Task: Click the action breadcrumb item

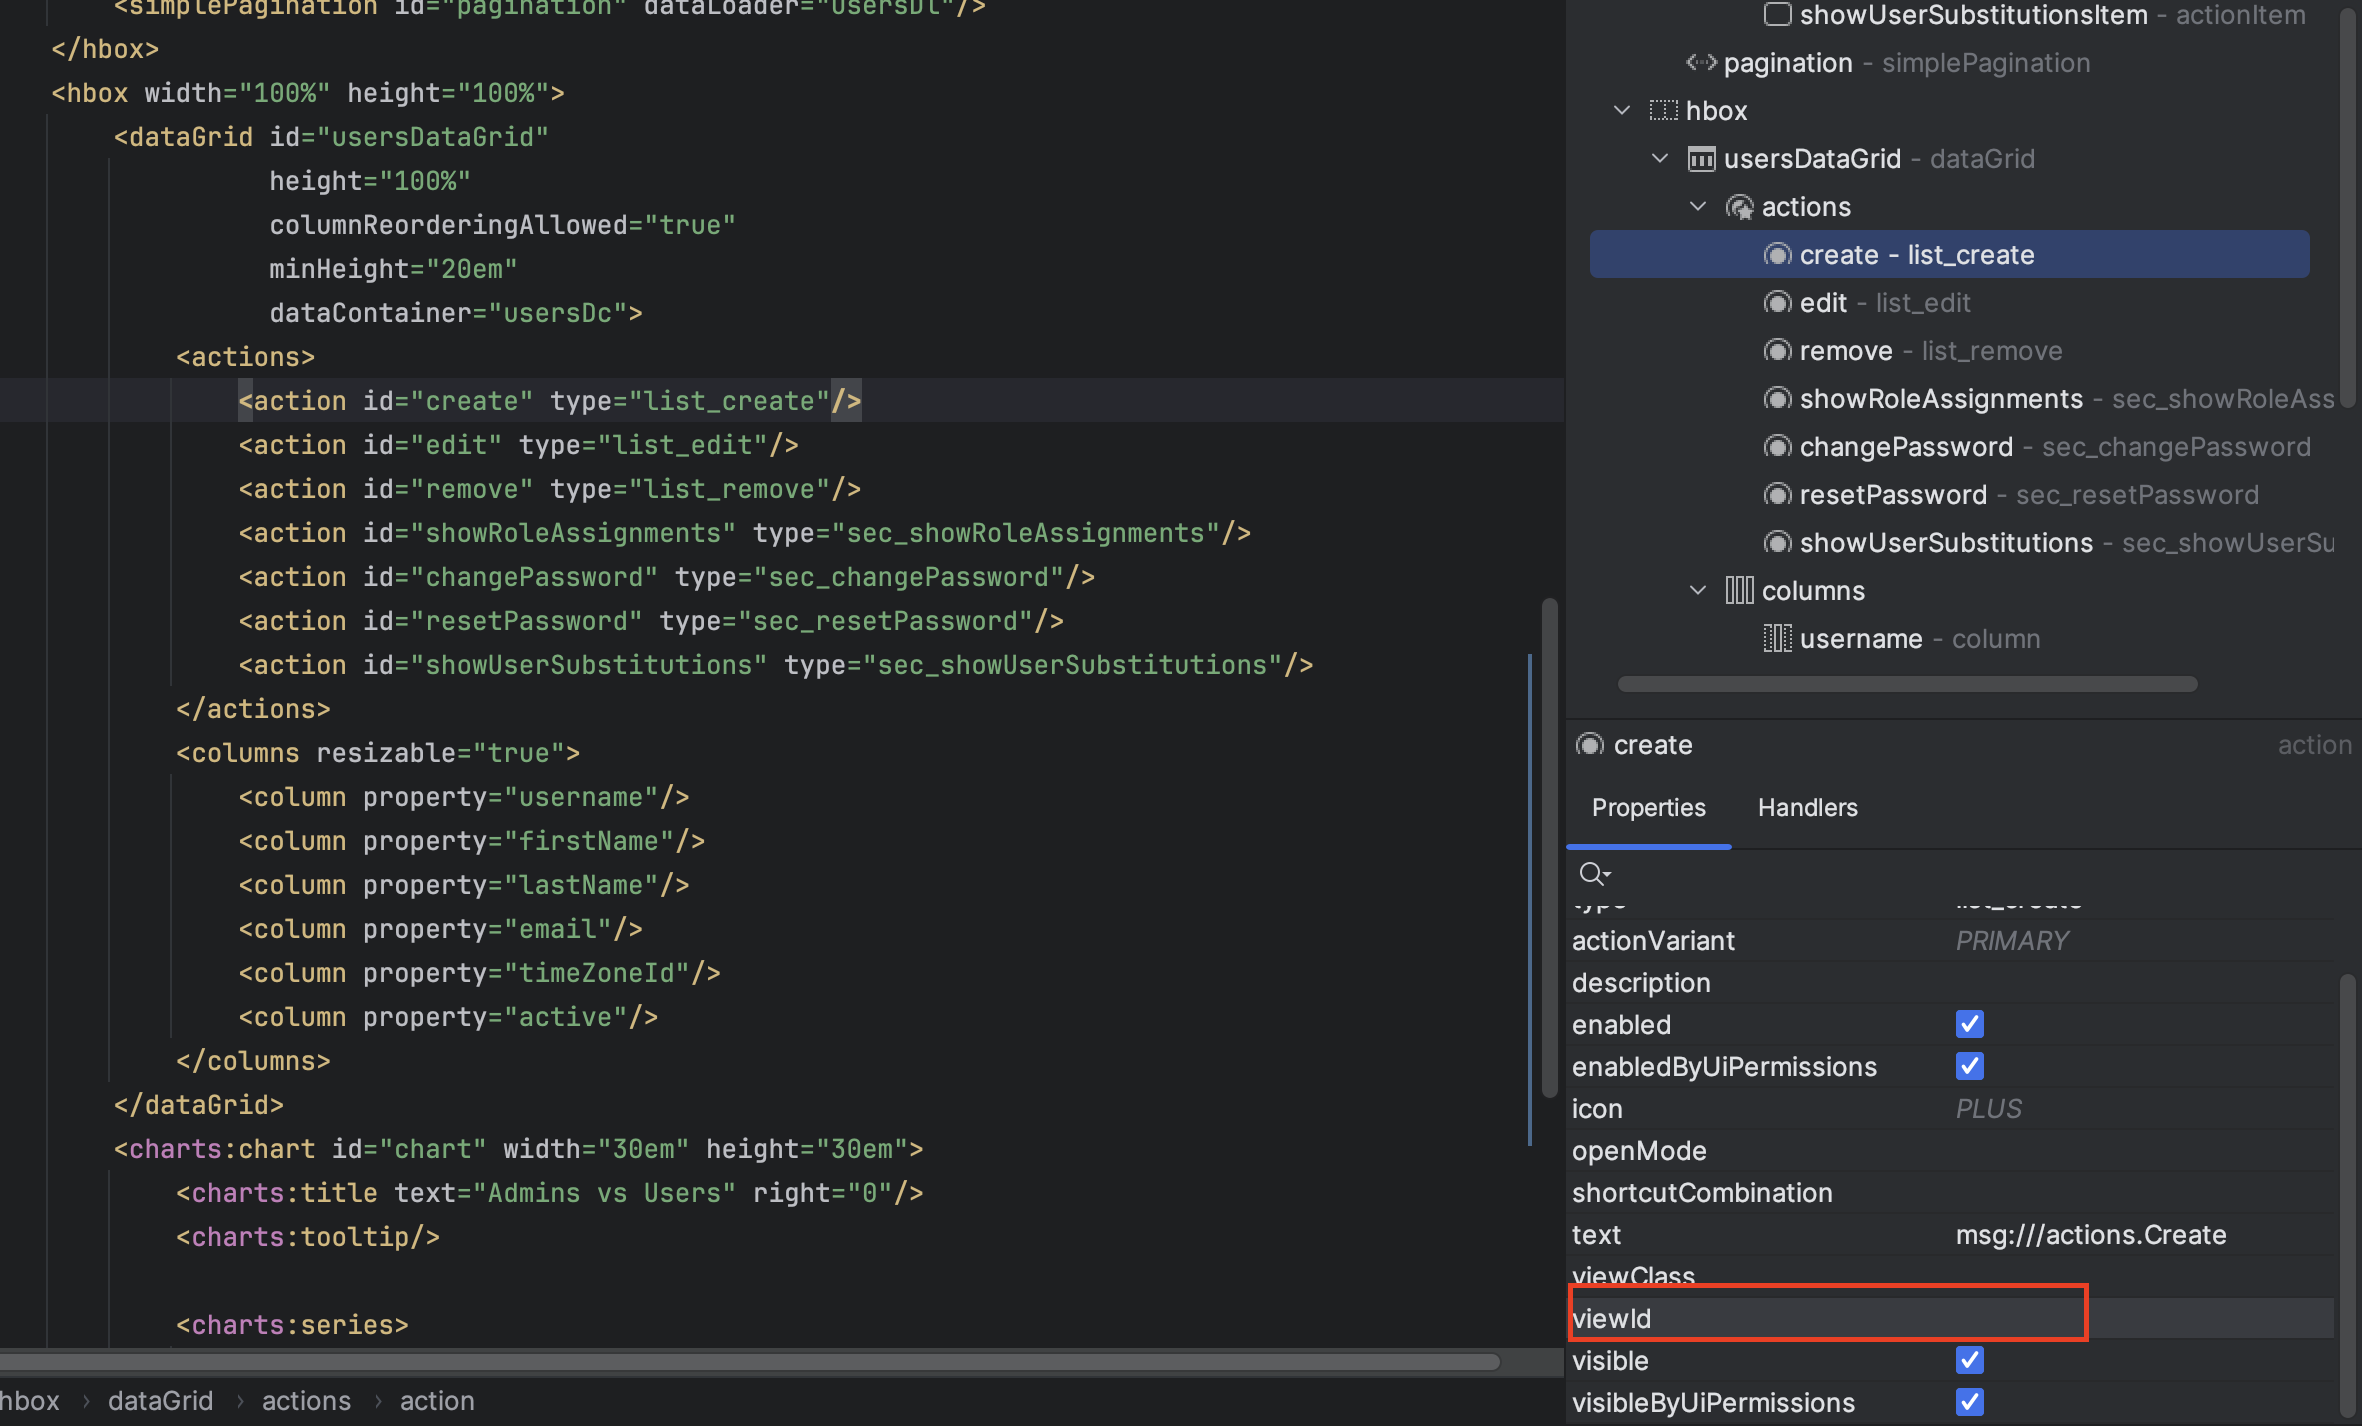Action: point(437,1401)
